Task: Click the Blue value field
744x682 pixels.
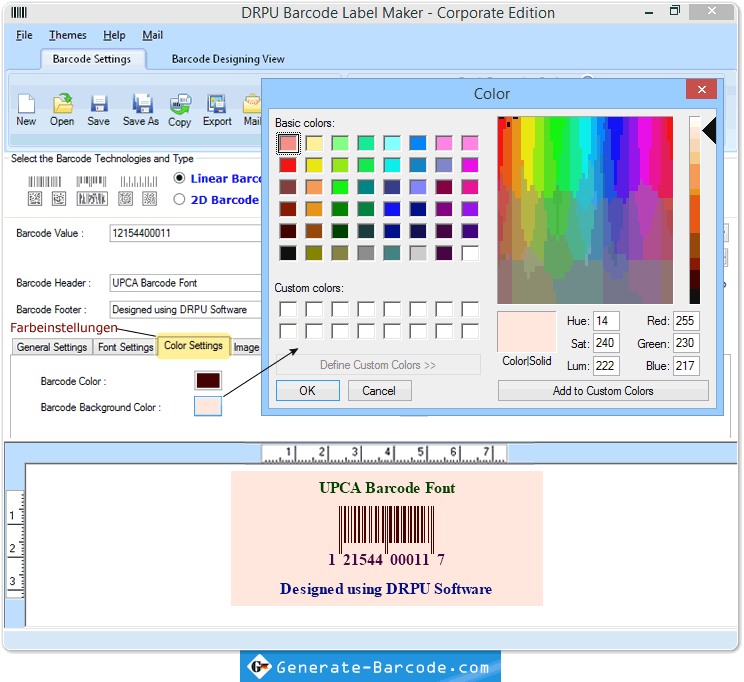Action: (x=686, y=366)
